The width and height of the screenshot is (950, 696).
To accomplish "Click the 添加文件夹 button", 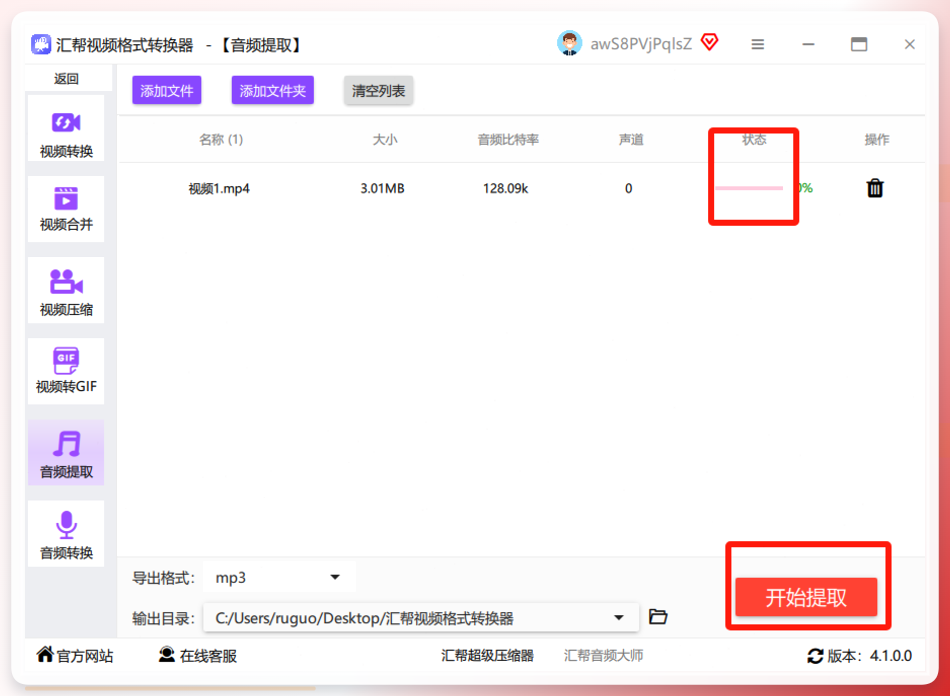I will pyautogui.click(x=273, y=91).
